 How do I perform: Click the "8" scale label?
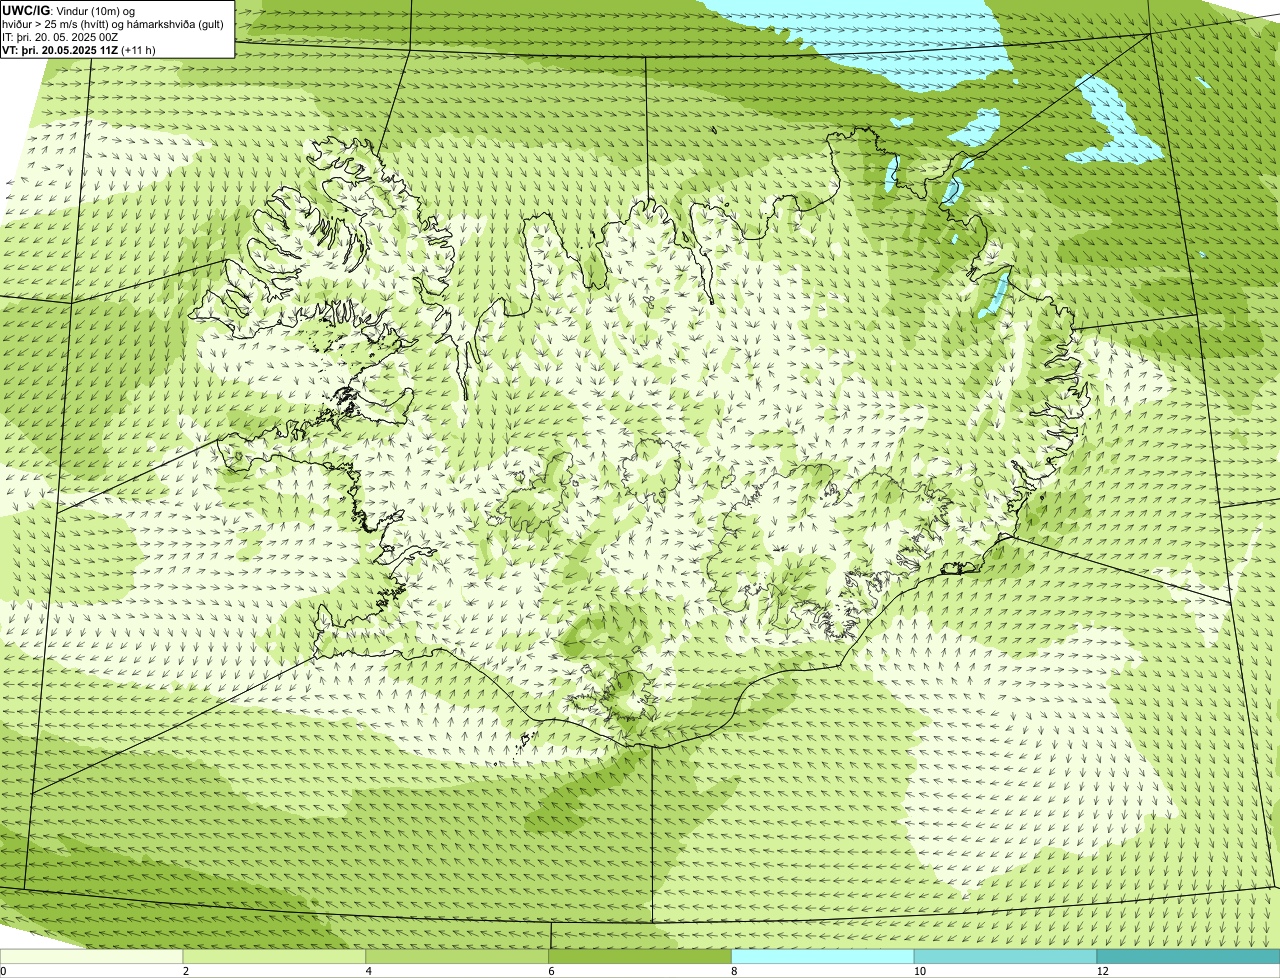coord(734,971)
